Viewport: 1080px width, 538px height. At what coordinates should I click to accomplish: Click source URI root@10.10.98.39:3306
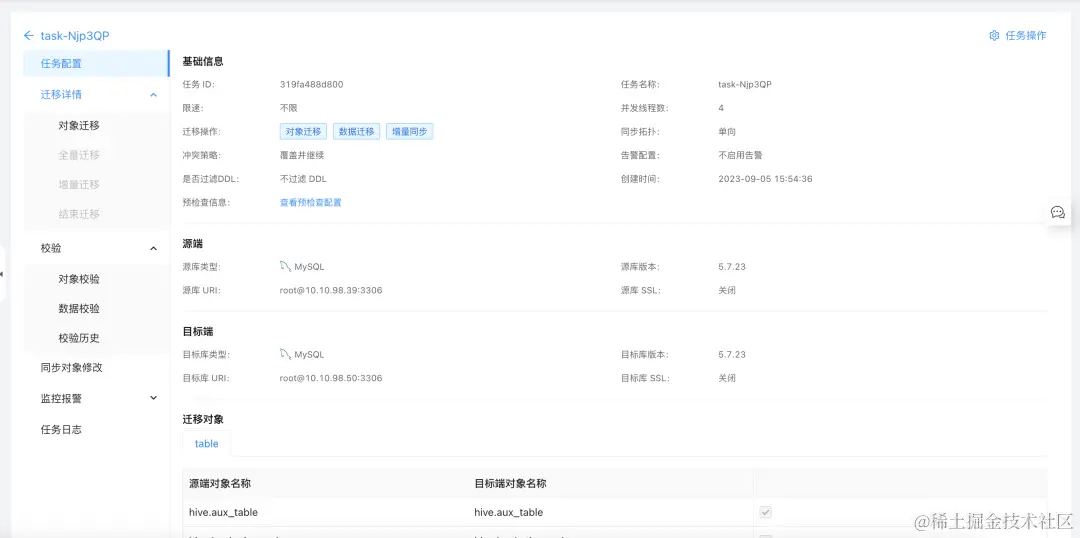[x=331, y=291]
